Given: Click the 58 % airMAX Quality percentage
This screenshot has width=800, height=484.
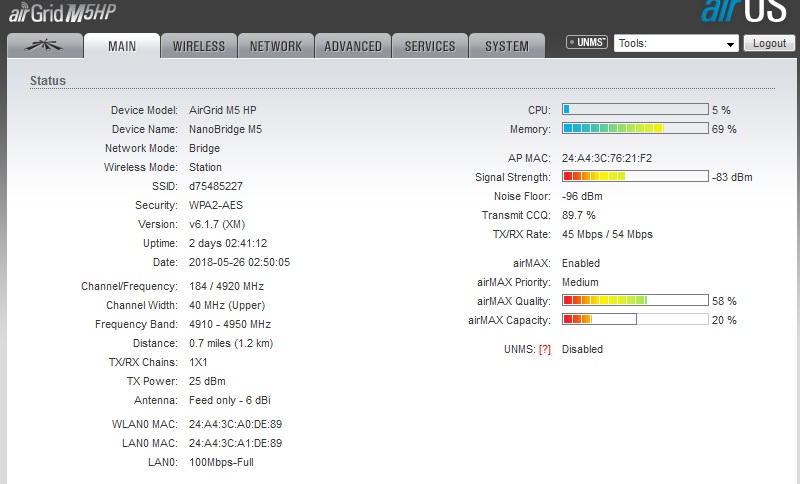Looking at the screenshot, I should (x=724, y=301).
